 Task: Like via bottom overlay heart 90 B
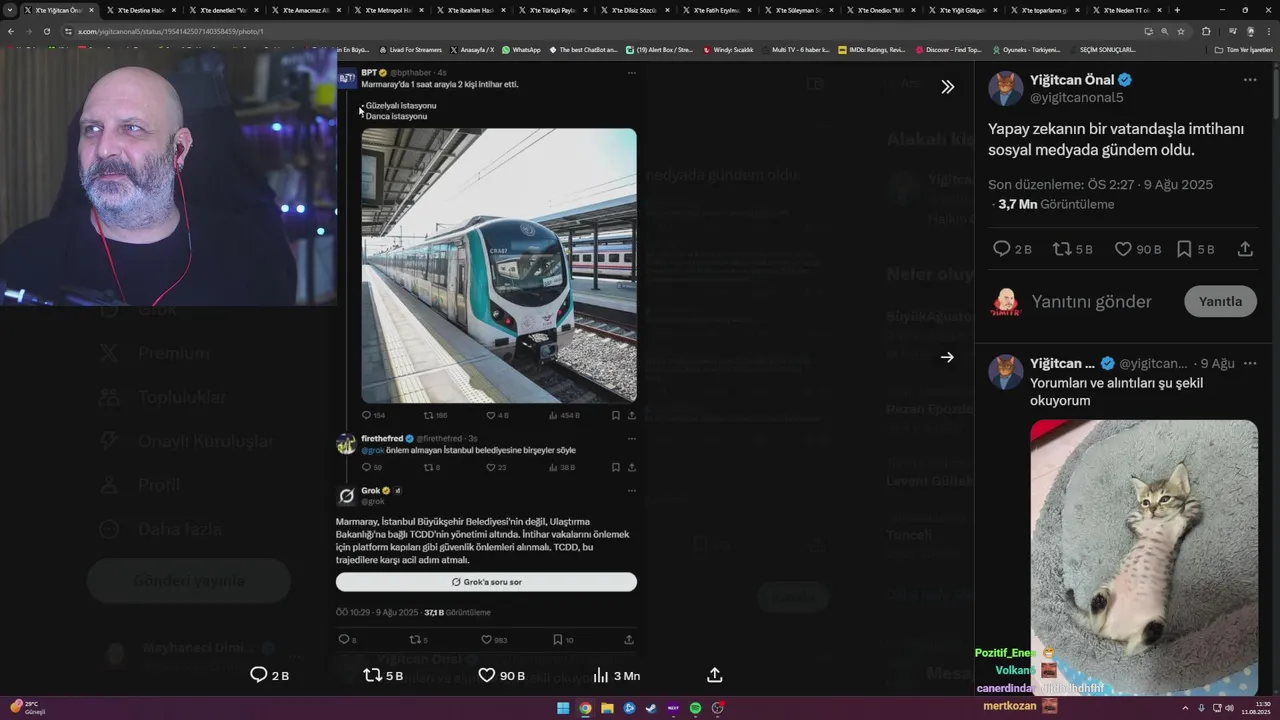coord(501,675)
